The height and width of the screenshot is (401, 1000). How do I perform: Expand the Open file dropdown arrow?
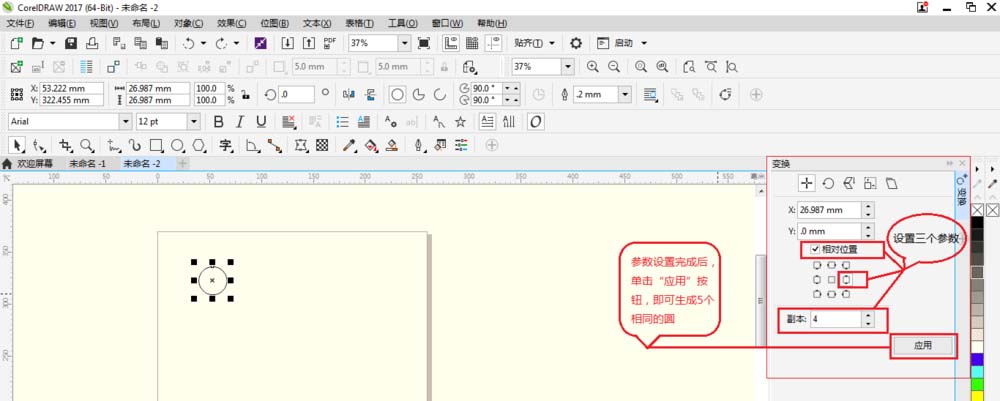point(52,43)
